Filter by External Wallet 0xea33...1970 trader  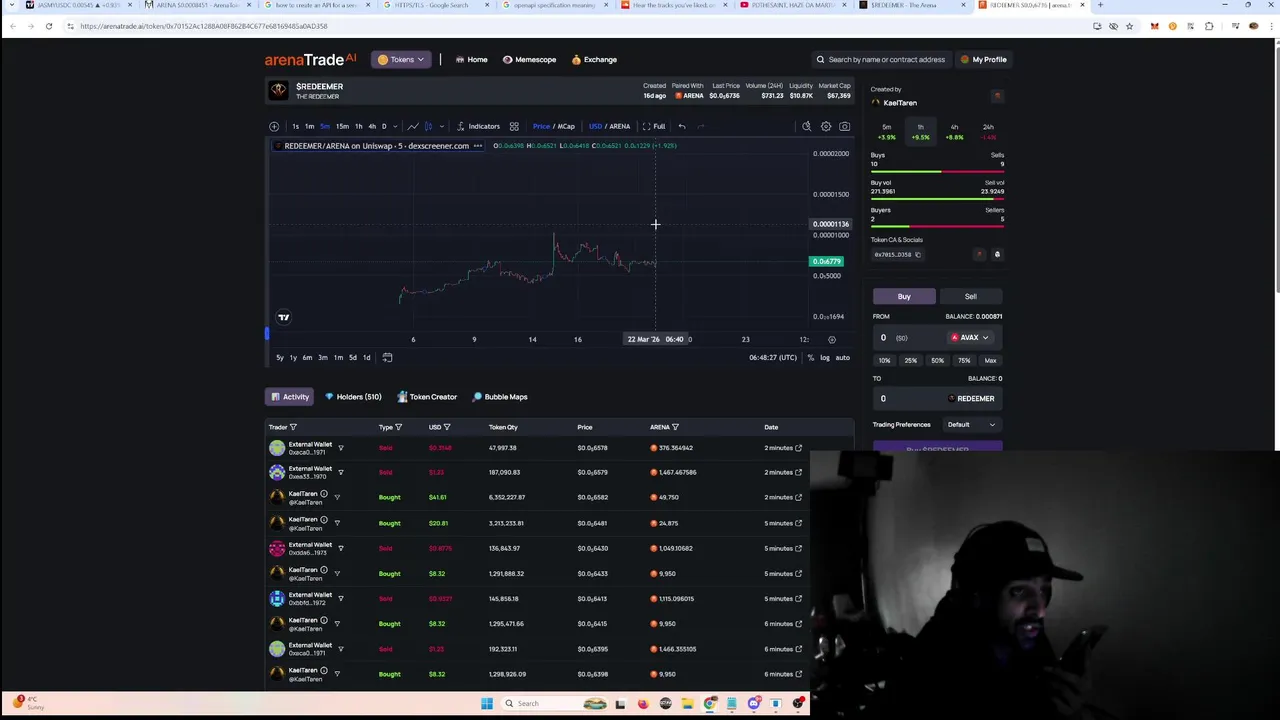click(x=340, y=472)
